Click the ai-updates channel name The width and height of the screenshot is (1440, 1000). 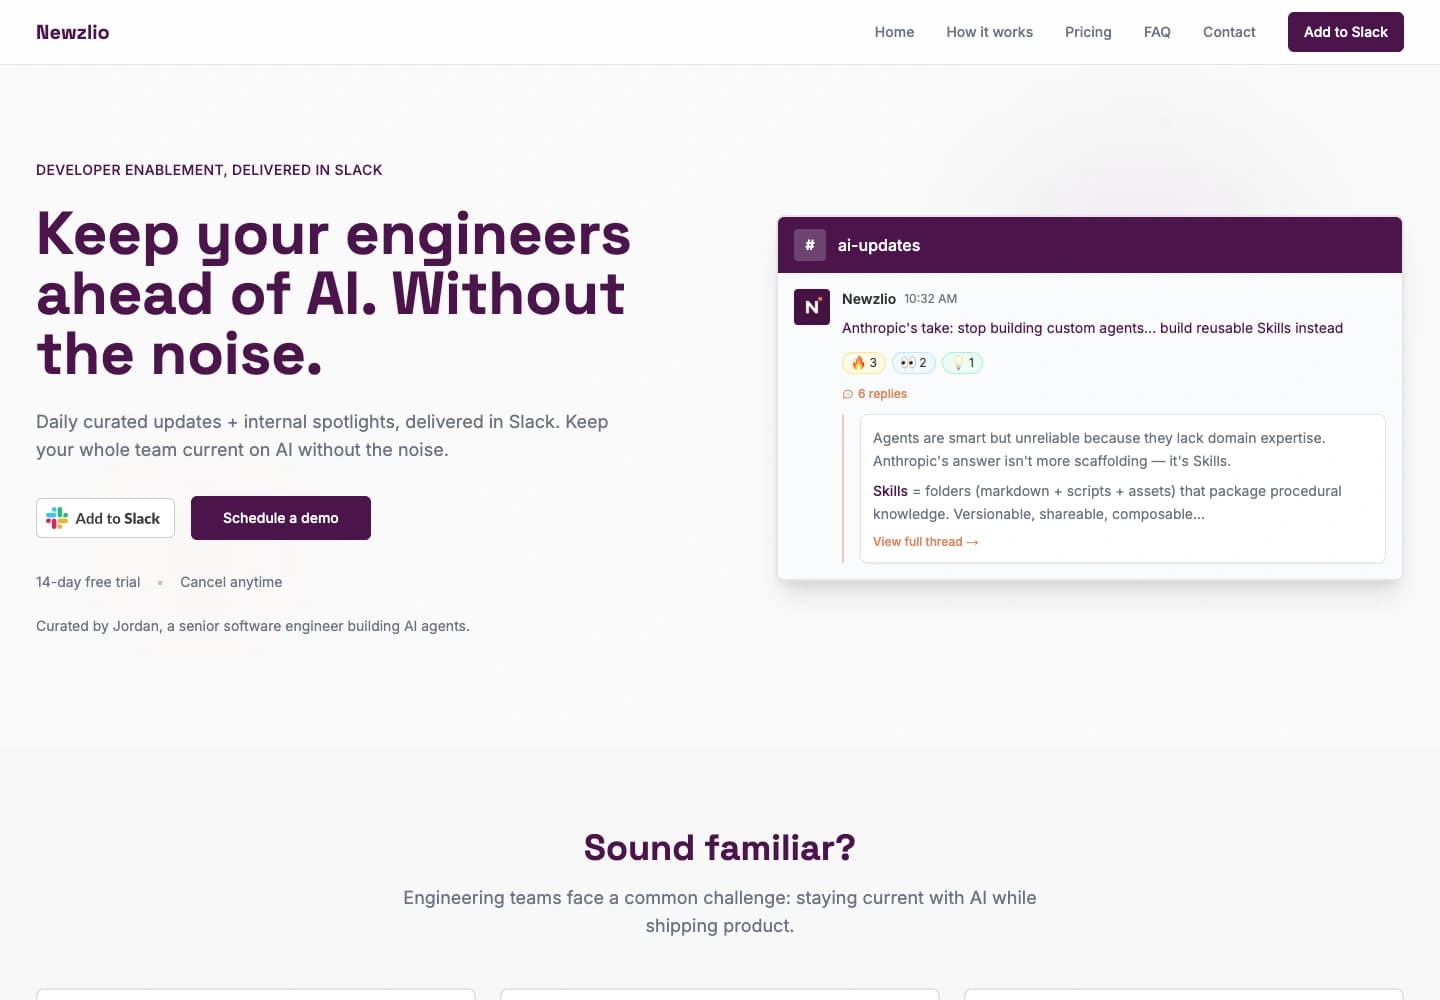pyautogui.click(x=879, y=245)
